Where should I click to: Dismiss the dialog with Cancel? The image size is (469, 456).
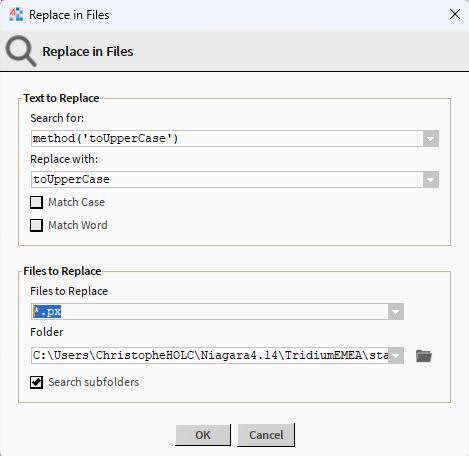[x=266, y=435]
